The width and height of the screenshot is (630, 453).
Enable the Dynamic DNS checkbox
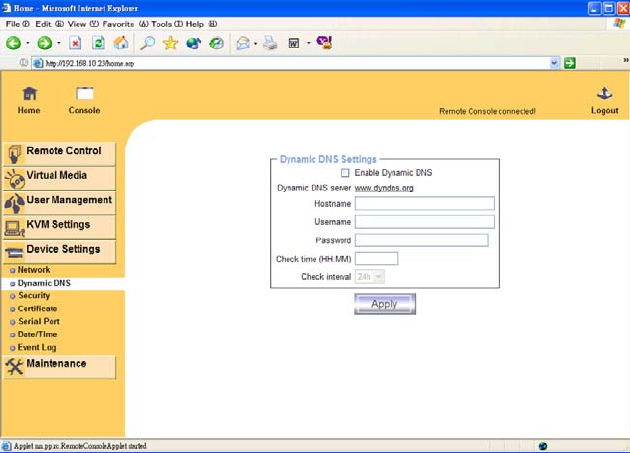[x=346, y=173]
